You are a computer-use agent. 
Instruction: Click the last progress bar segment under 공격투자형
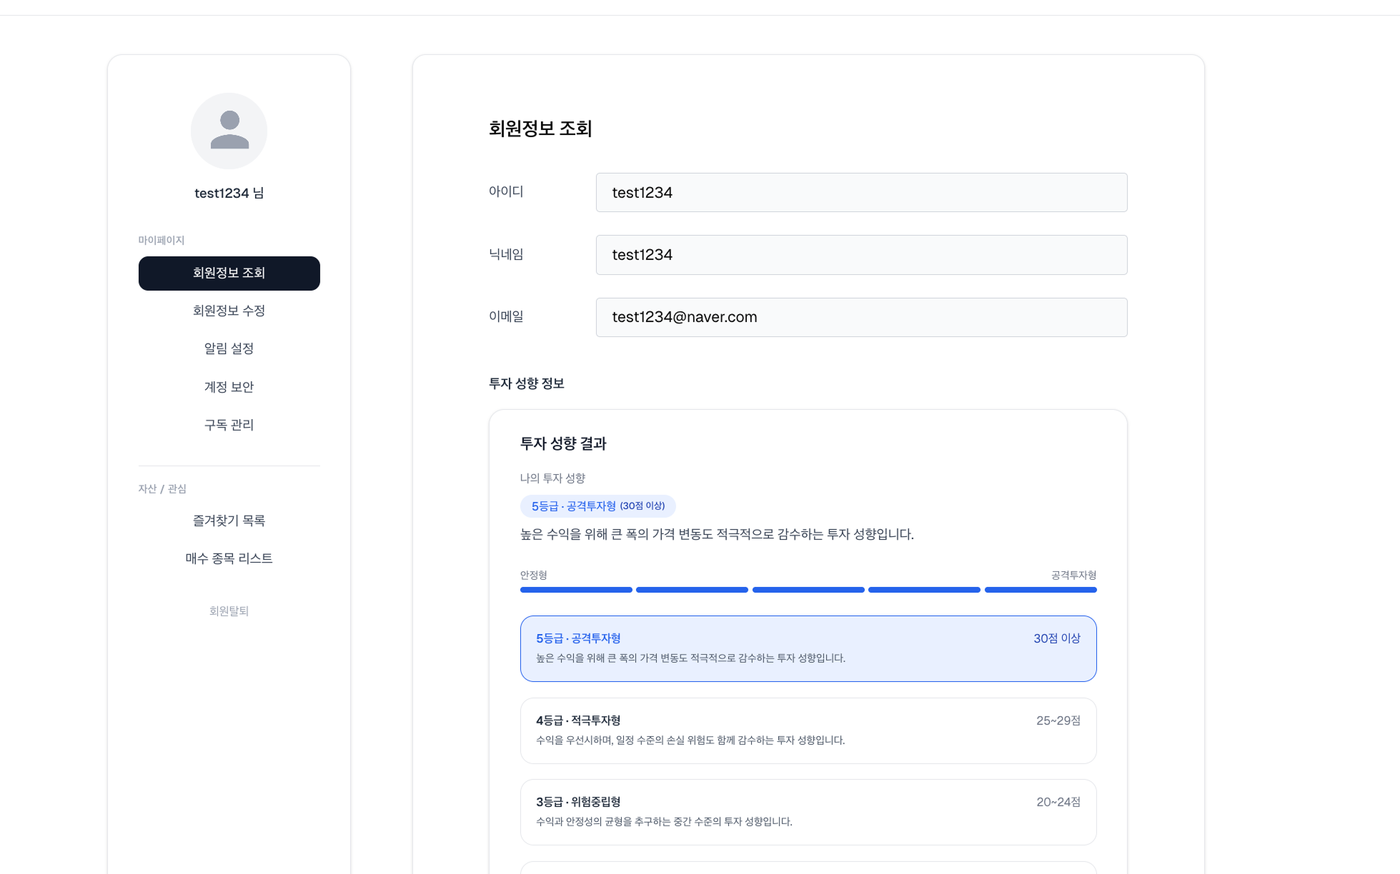pyautogui.click(x=1041, y=590)
